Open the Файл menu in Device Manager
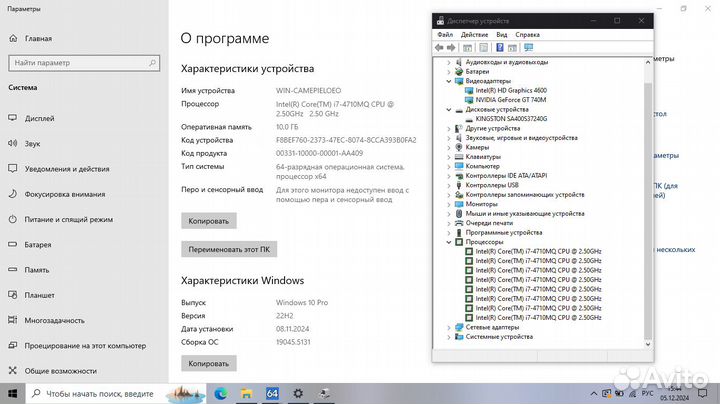The image size is (720, 404). 445,34
